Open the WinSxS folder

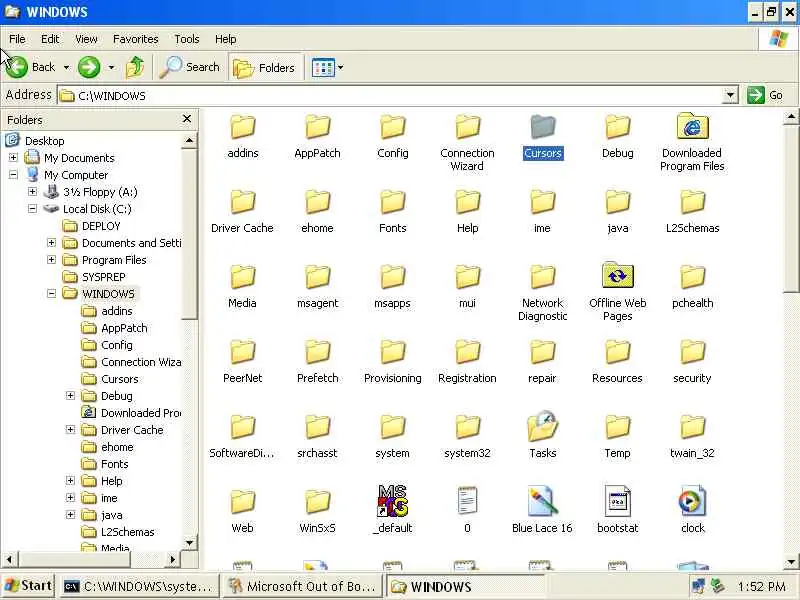pyautogui.click(x=317, y=502)
